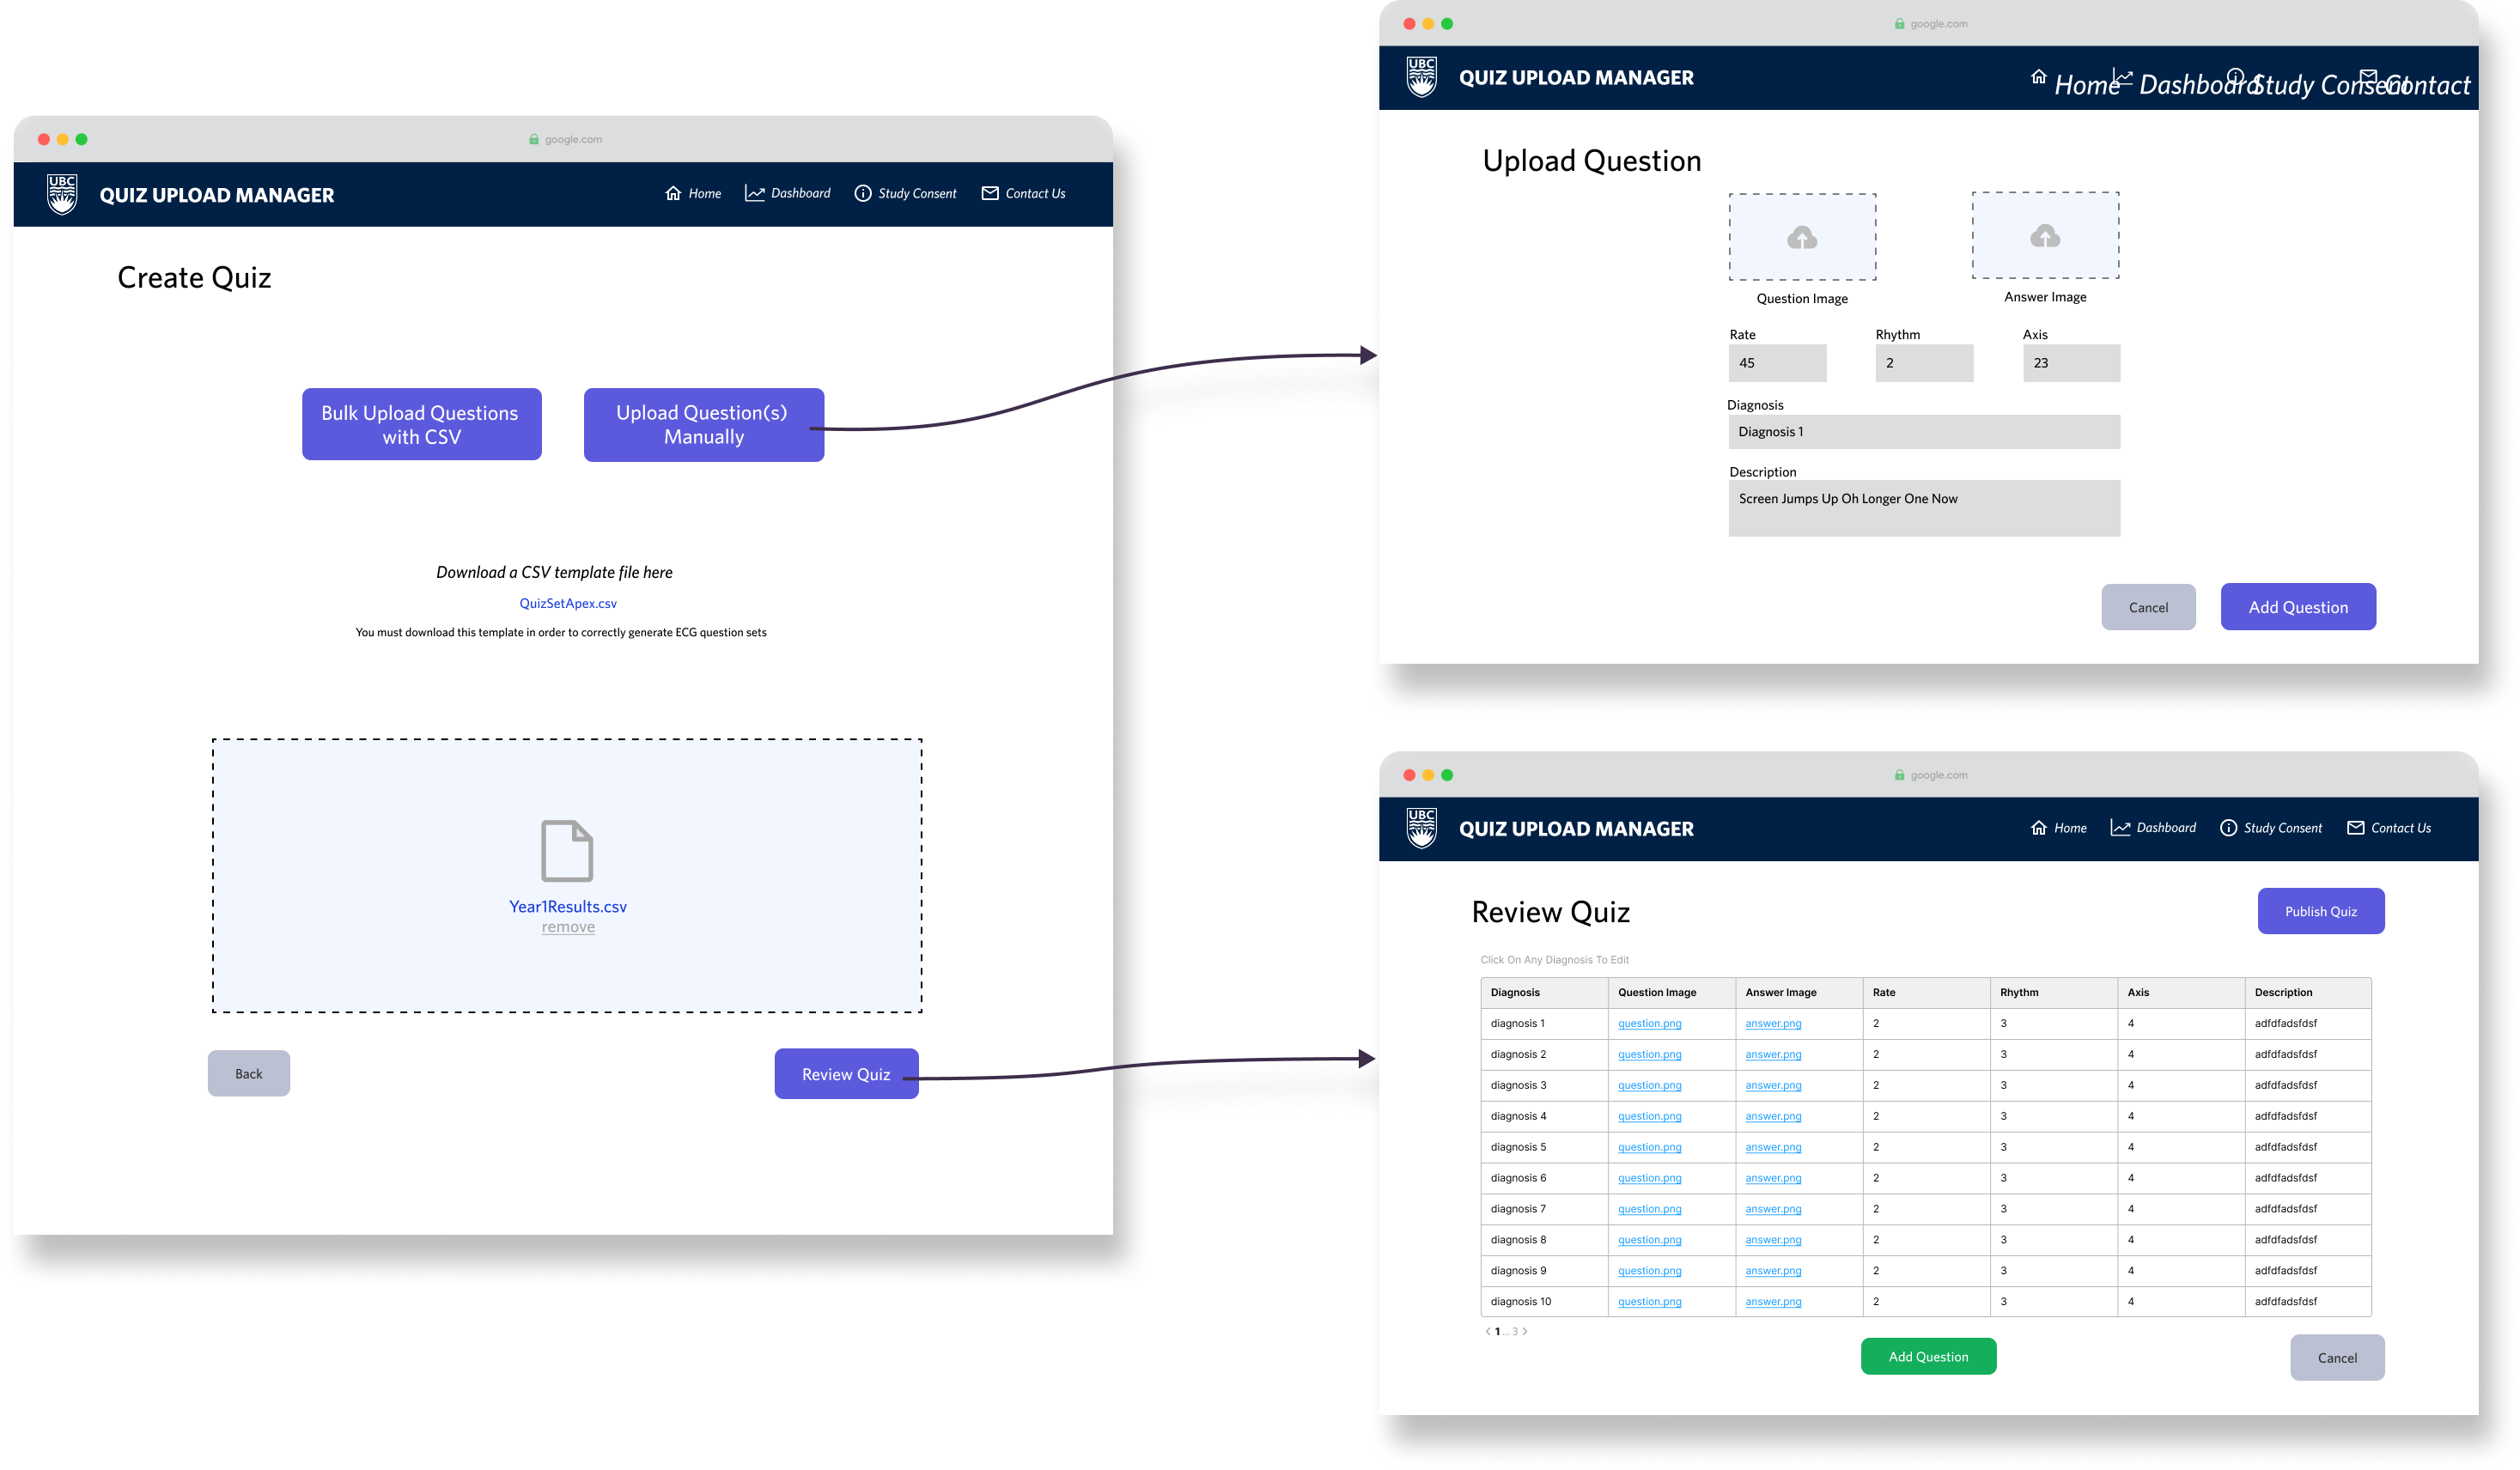Click the Home icon in Create Quiz navbar
The image size is (2520, 1470).
[673, 193]
